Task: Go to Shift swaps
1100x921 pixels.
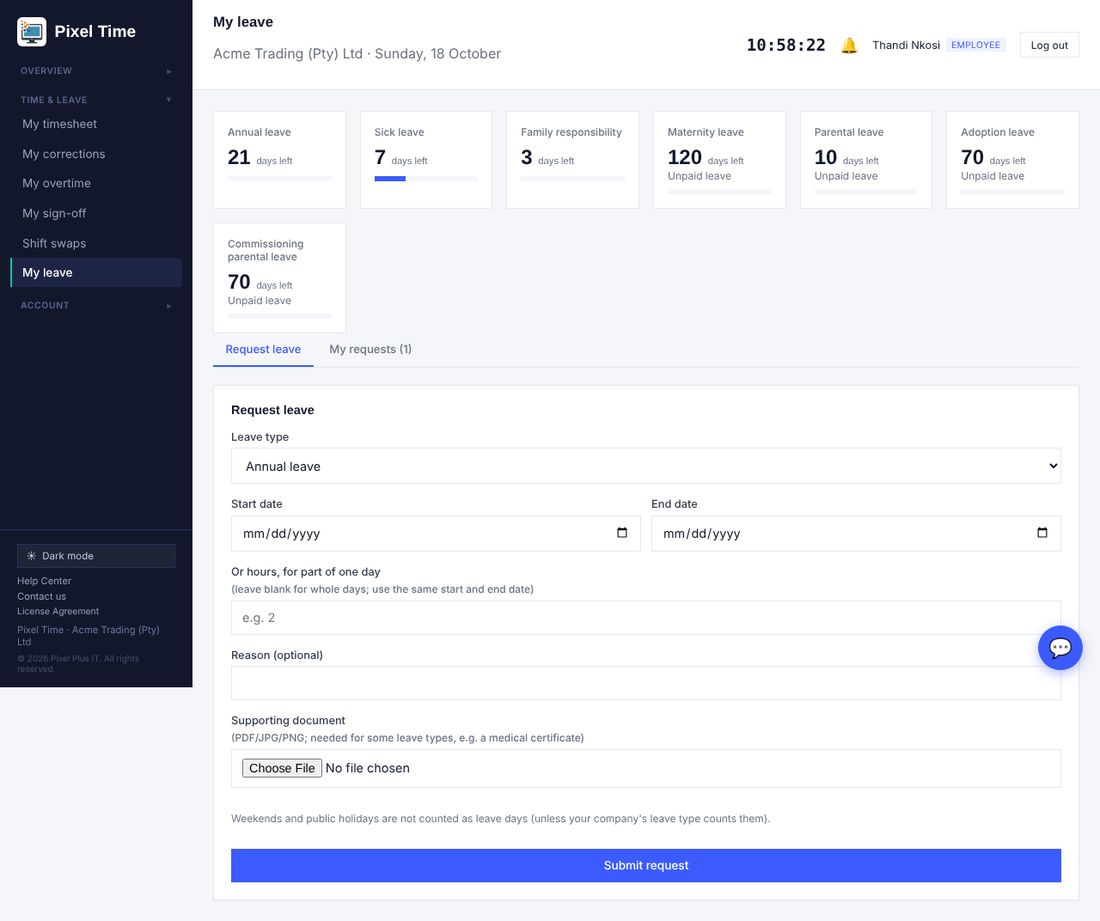Action: (x=96, y=243)
